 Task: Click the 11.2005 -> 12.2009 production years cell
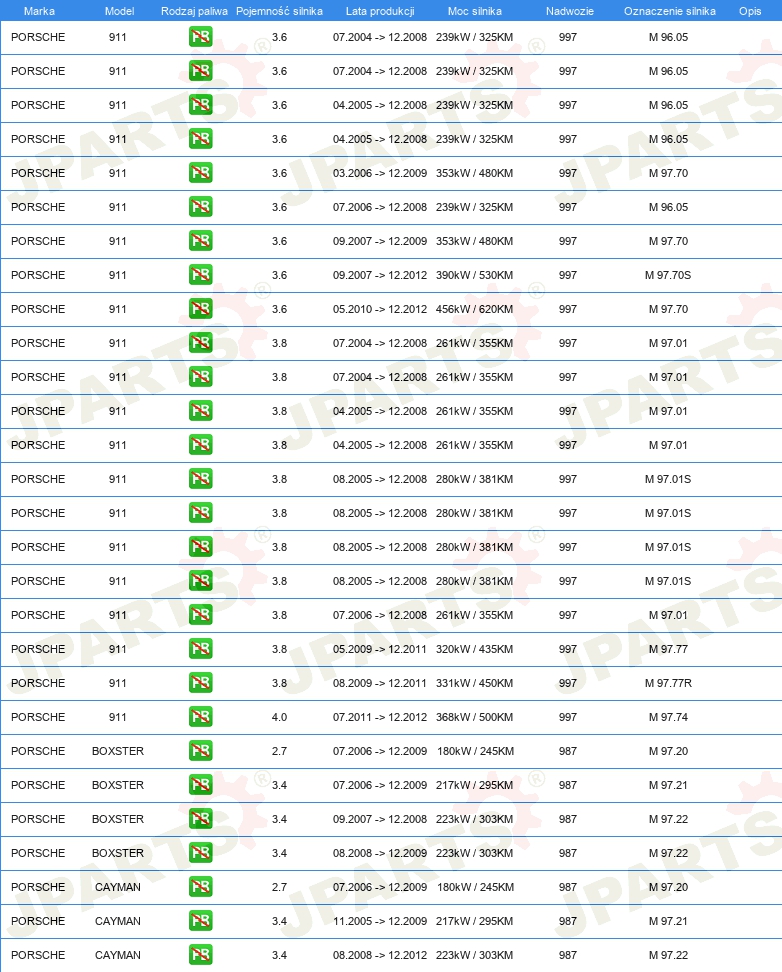click(x=380, y=921)
